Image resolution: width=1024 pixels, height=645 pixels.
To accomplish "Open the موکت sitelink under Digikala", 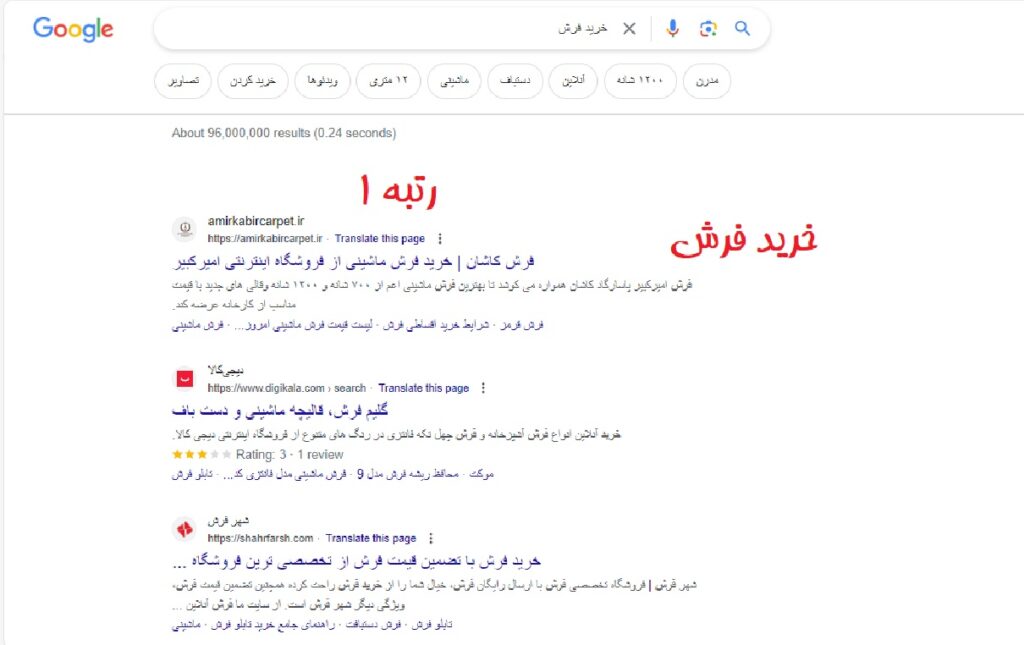I will [x=481, y=474].
